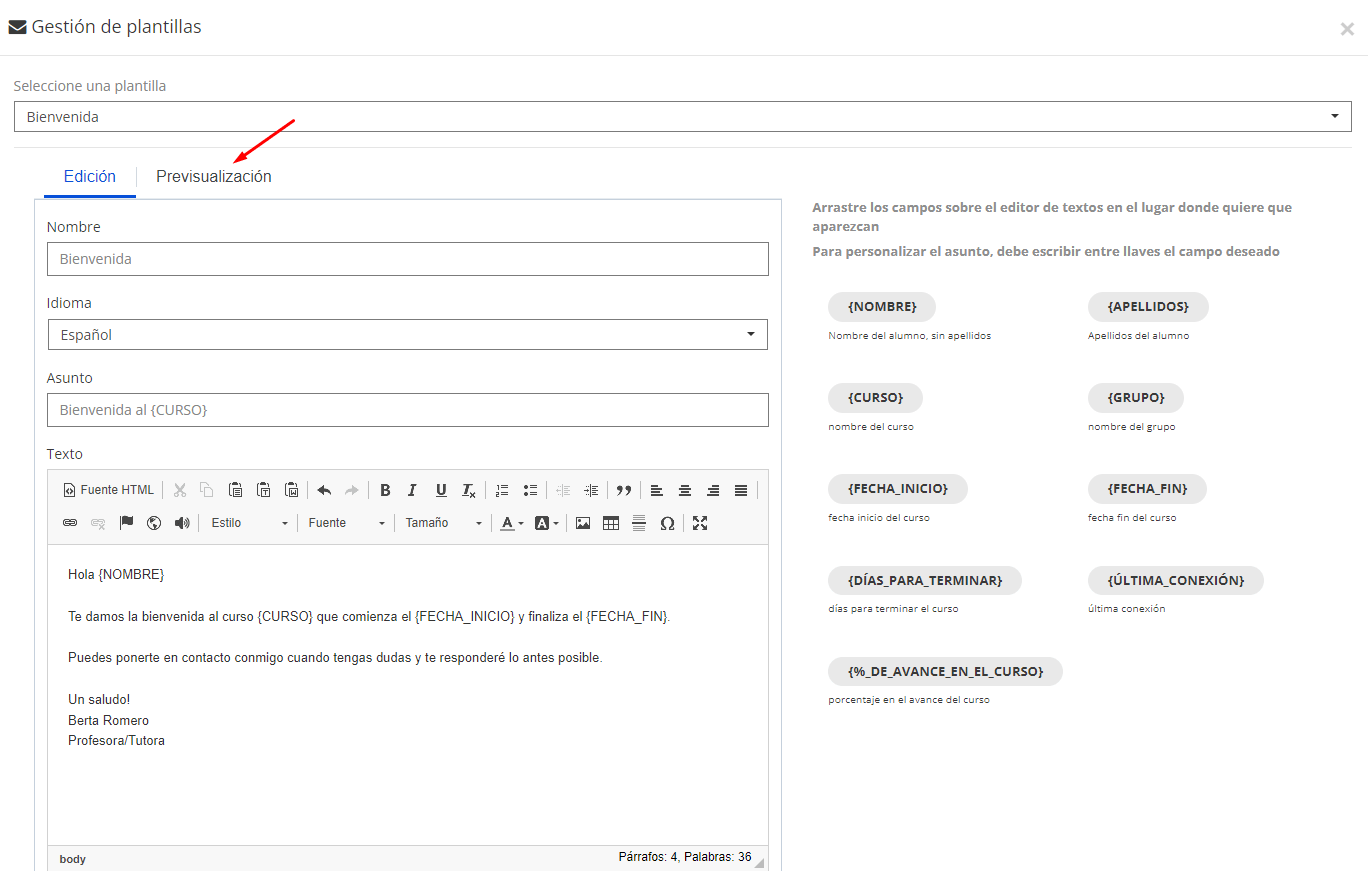Screen dimensions: 1368x871
Task: Click the Asunto input field
Action: pos(407,410)
